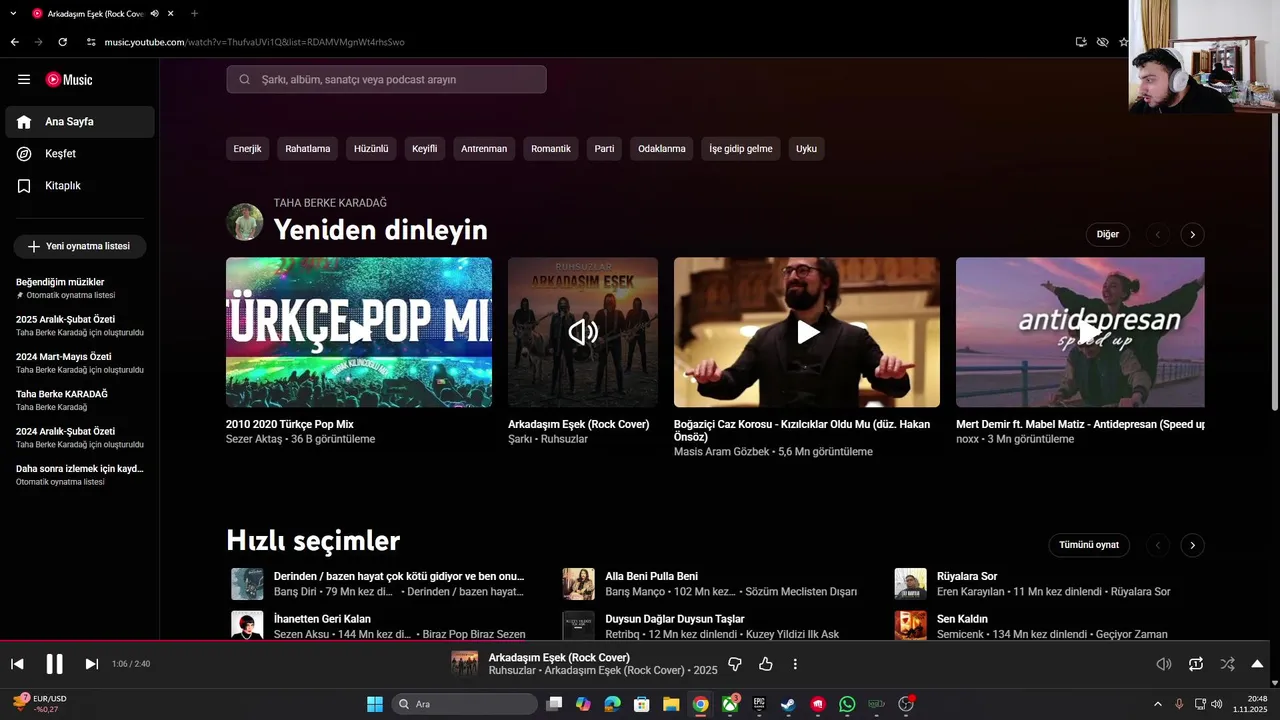Go back in browser
This screenshot has height=720, width=1280.
tap(14, 42)
